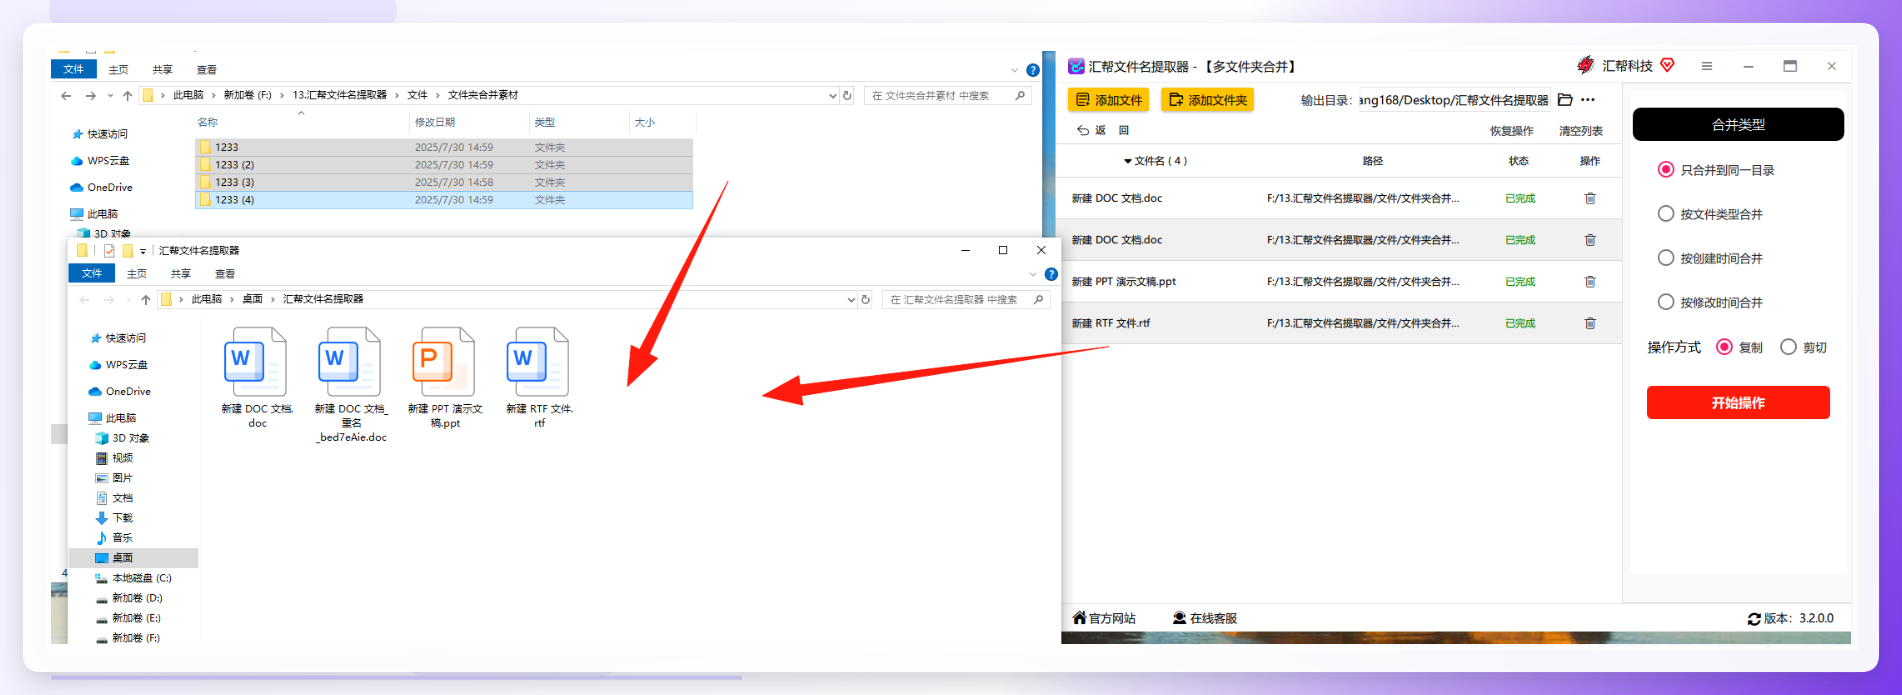Select the _bed7eAie.doc Word file icon

[x=350, y=362]
